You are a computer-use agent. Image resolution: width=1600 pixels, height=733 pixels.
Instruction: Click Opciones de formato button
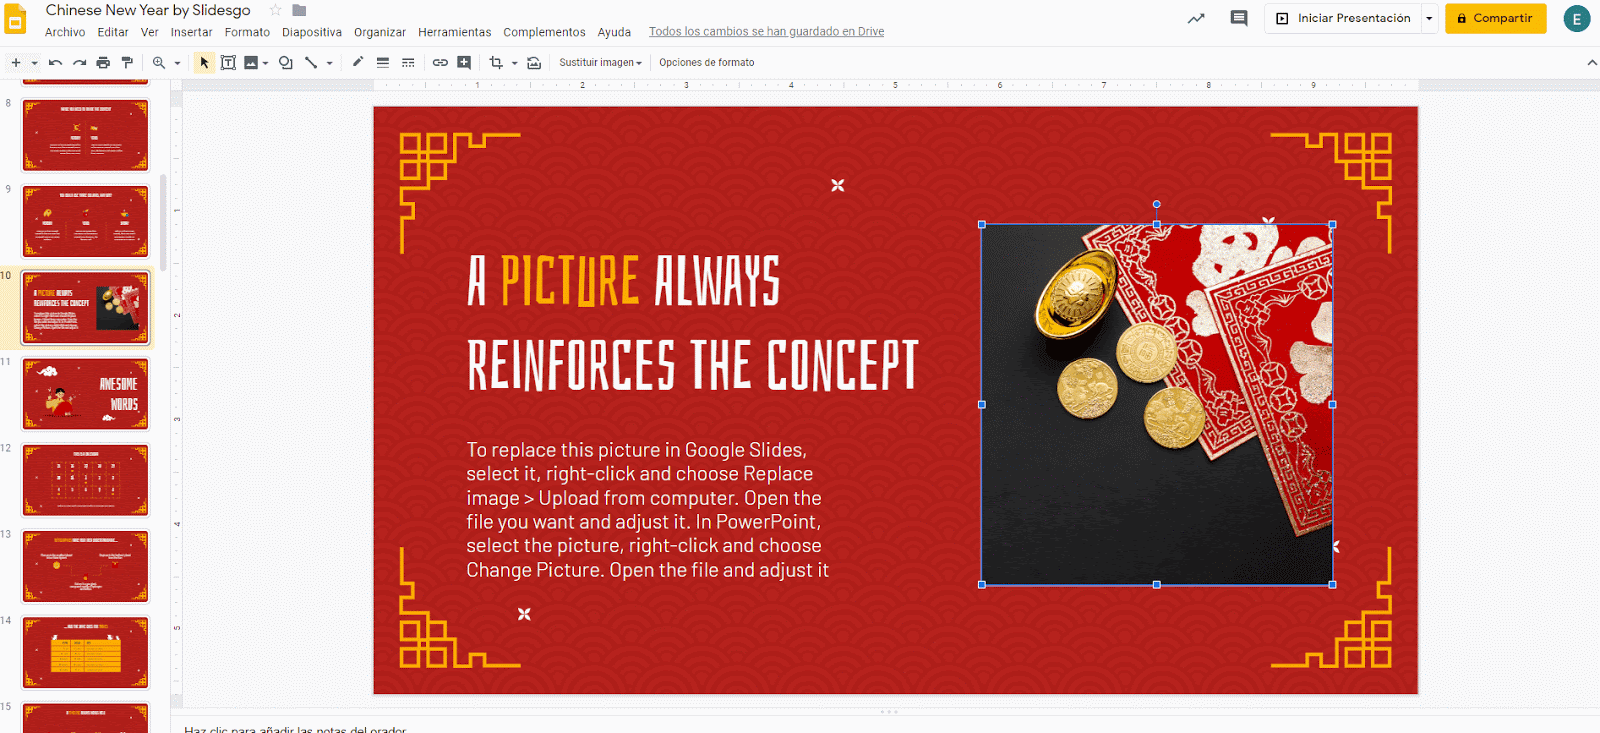point(707,62)
